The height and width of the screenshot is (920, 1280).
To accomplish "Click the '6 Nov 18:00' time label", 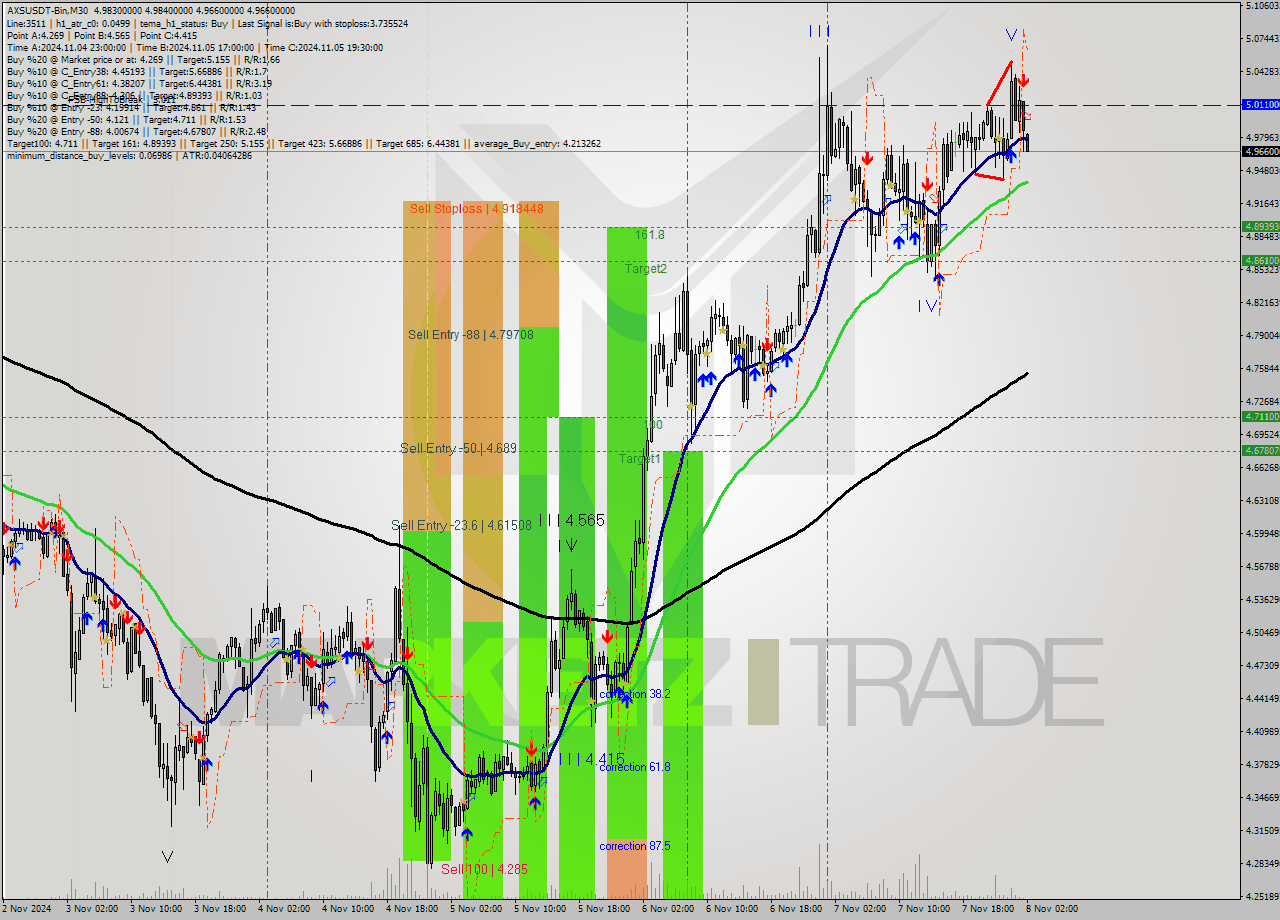I will (797, 909).
